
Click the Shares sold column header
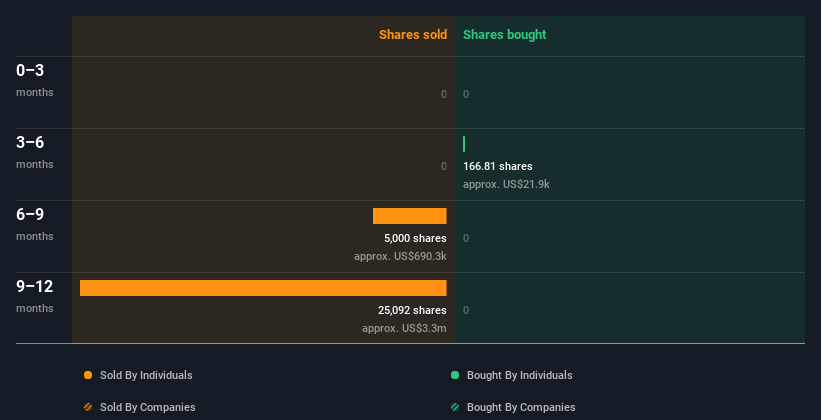pyautogui.click(x=412, y=35)
